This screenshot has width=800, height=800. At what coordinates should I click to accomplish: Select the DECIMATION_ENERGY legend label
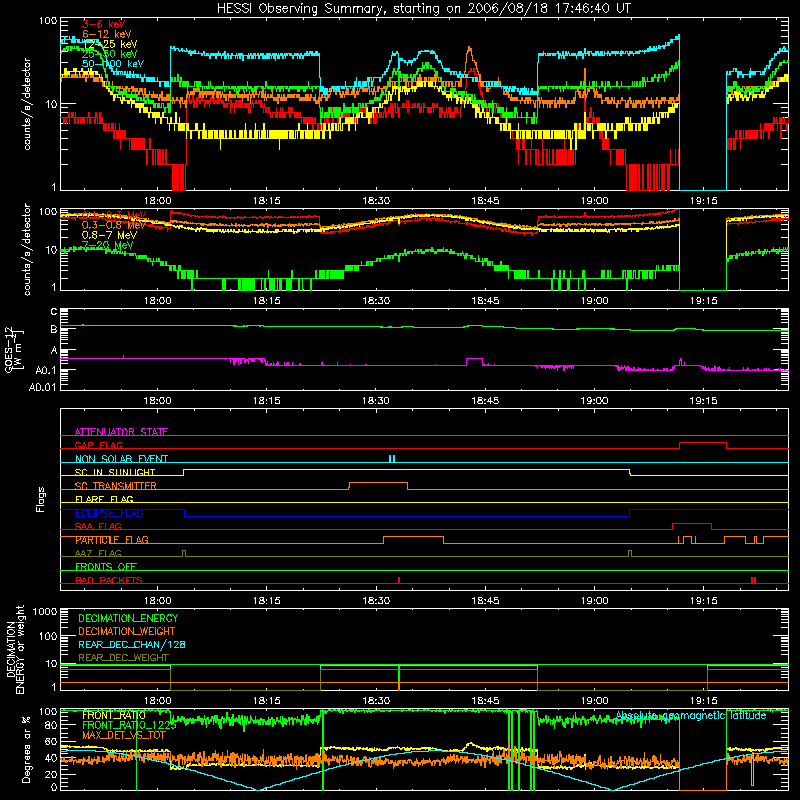[x=128, y=618]
